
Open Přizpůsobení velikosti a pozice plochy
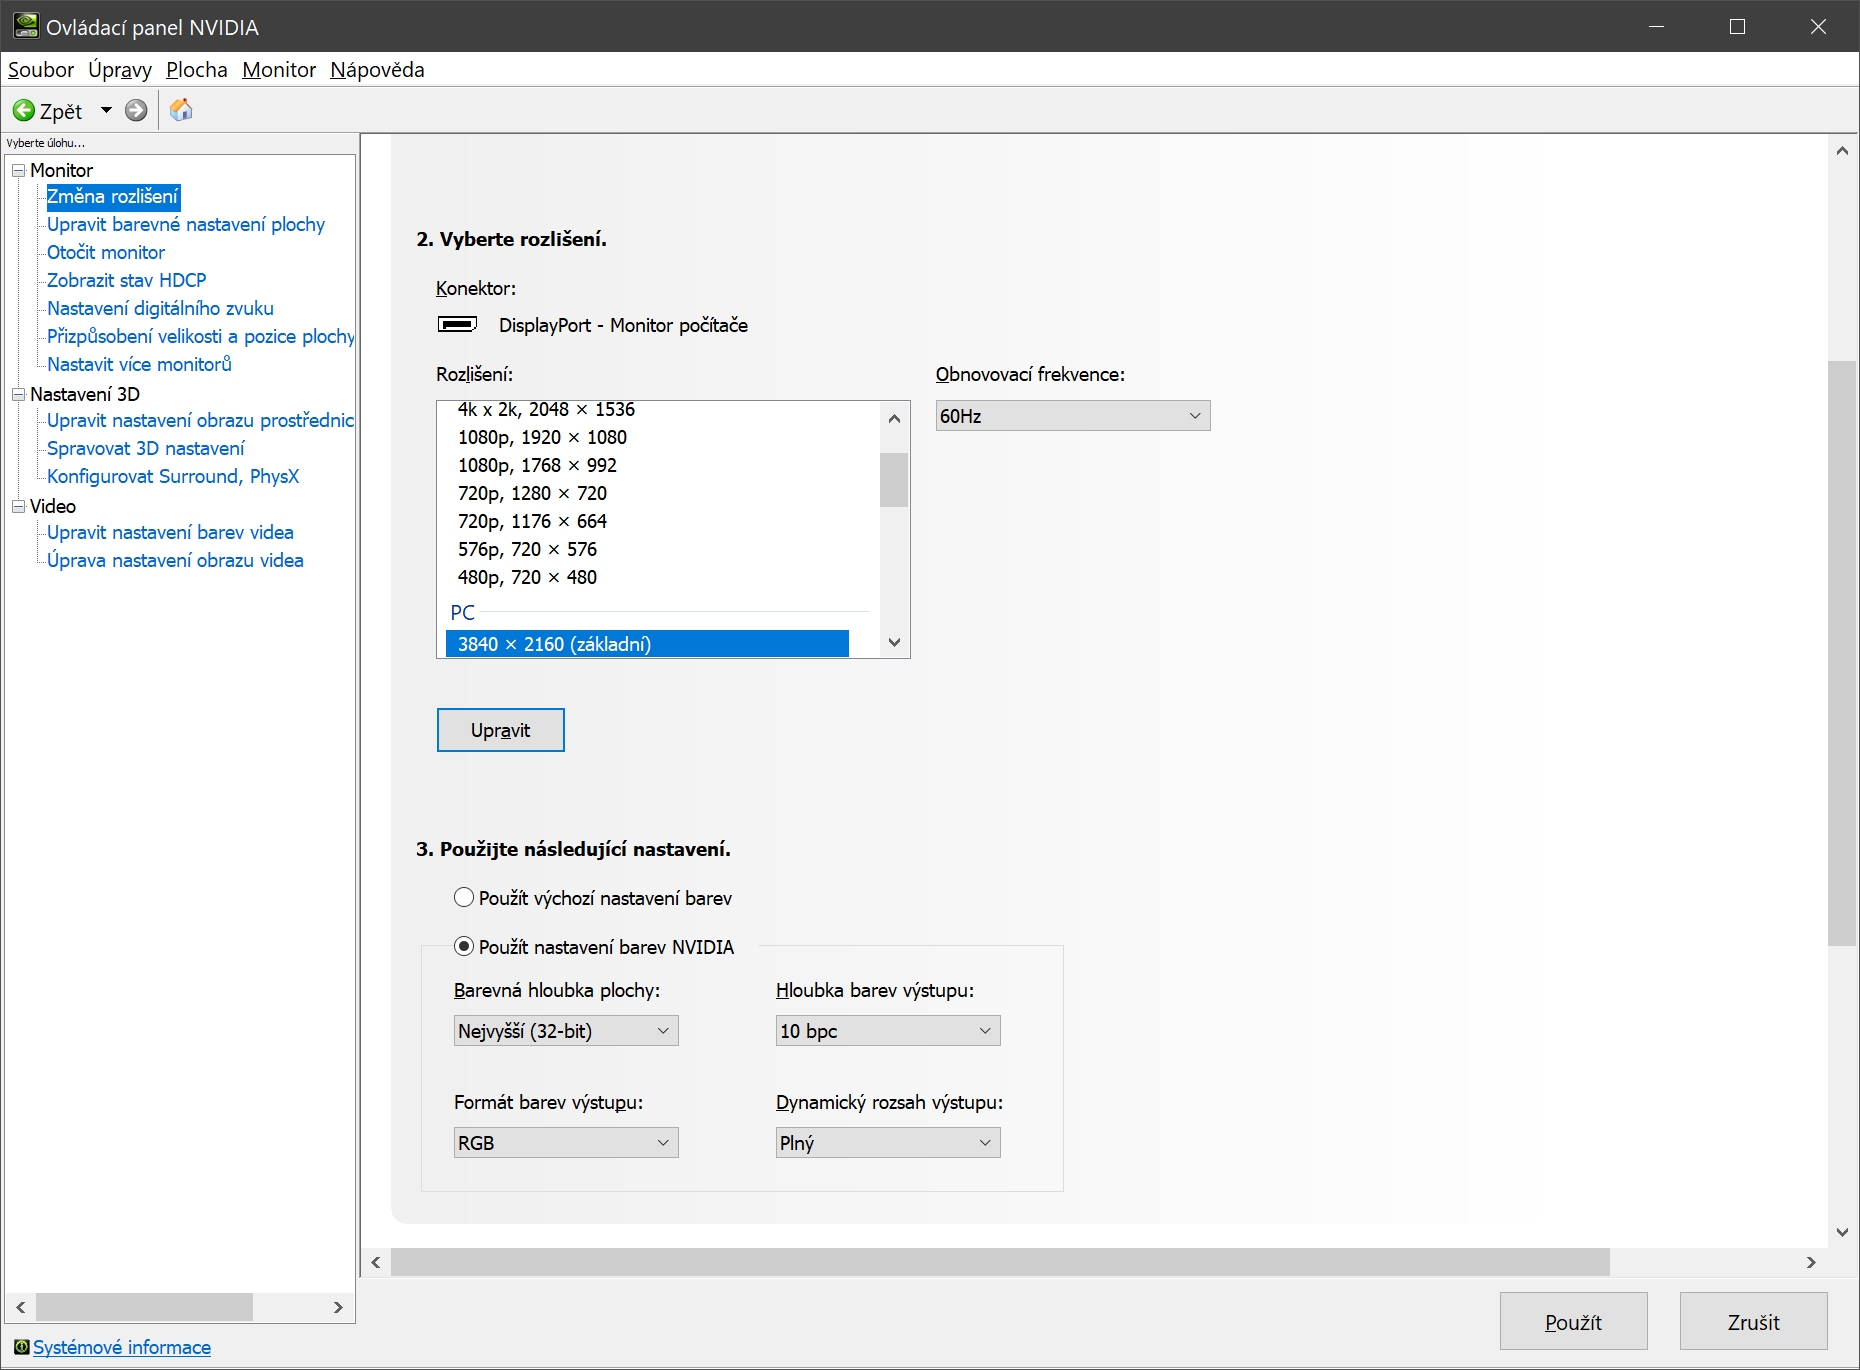(200, 336)
